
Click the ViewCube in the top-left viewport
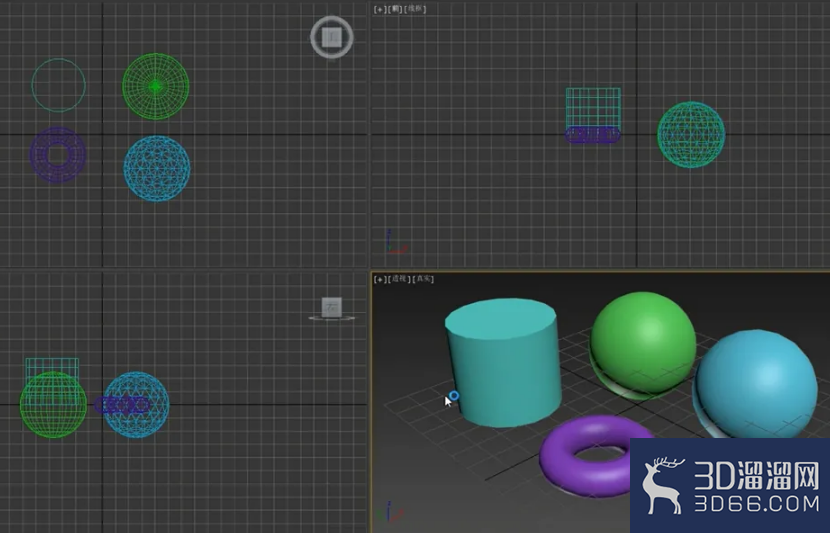tap(332, 37)
